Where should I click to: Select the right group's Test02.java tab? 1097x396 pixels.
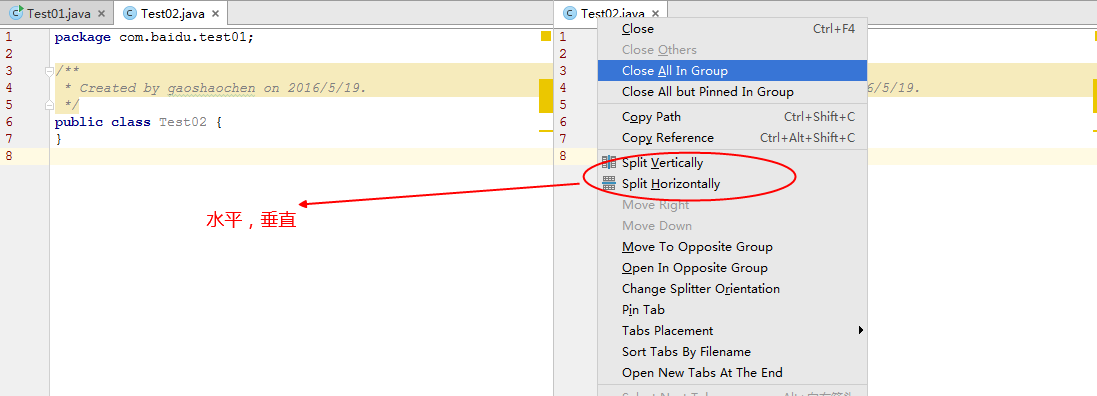tap(611, 13)
